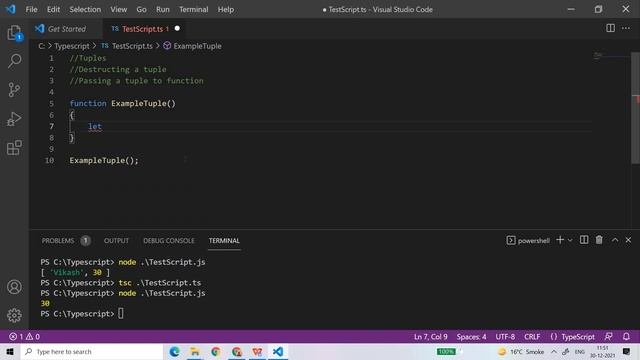The image size is (640, 360).
Task: Switch to the Get Started tab
Action: tap(66, 29)
